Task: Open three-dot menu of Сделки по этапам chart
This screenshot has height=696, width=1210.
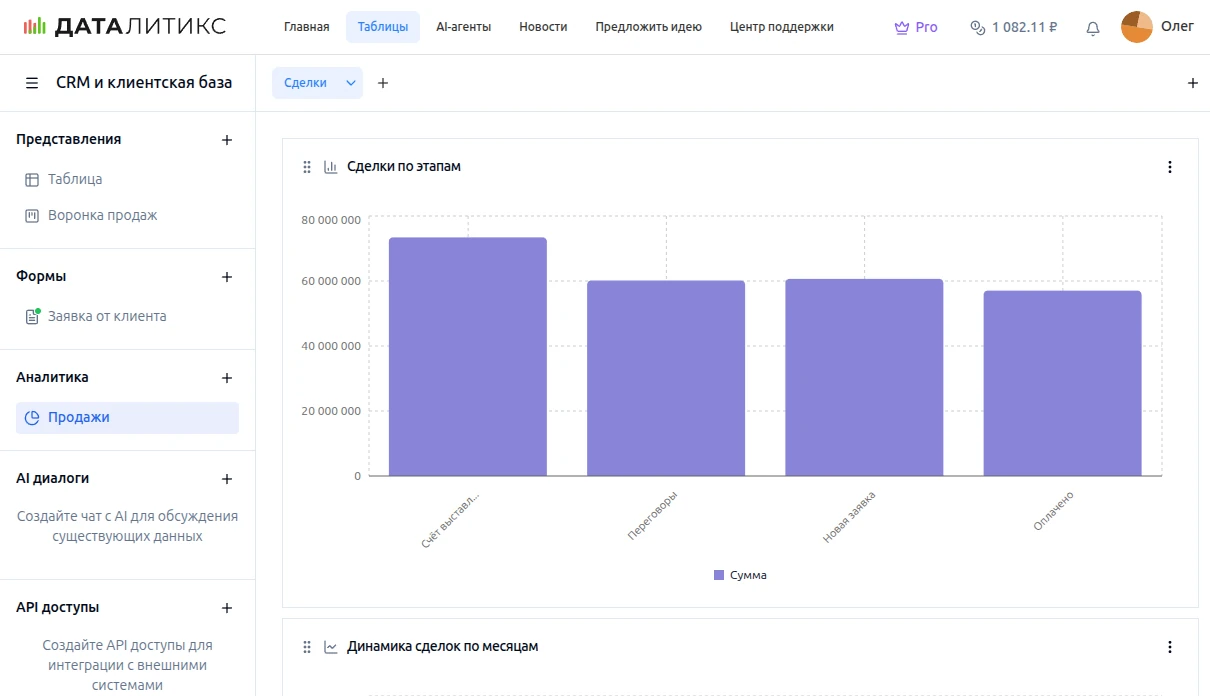Action: (x=1170, y=167)
